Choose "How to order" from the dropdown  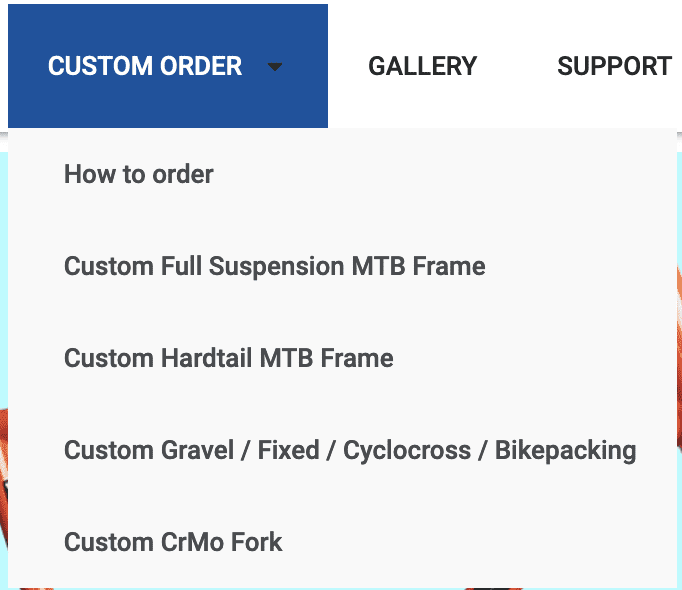(x=139, y=175)
